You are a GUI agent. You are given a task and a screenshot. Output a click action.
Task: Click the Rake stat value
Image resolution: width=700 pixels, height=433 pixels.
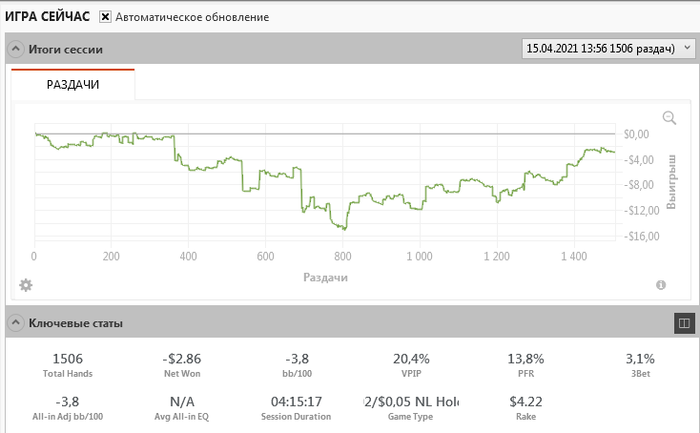point(527,402)
